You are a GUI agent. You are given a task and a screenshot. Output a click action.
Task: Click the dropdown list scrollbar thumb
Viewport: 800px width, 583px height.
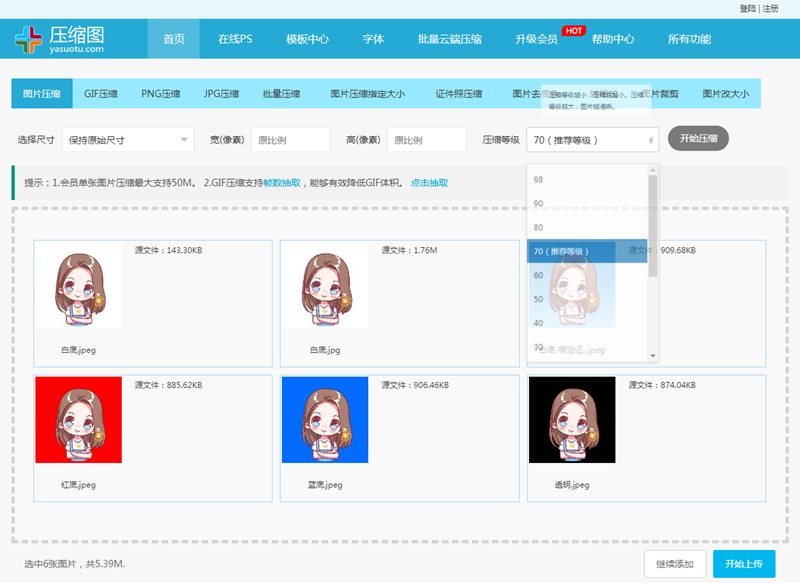(653, 226)
